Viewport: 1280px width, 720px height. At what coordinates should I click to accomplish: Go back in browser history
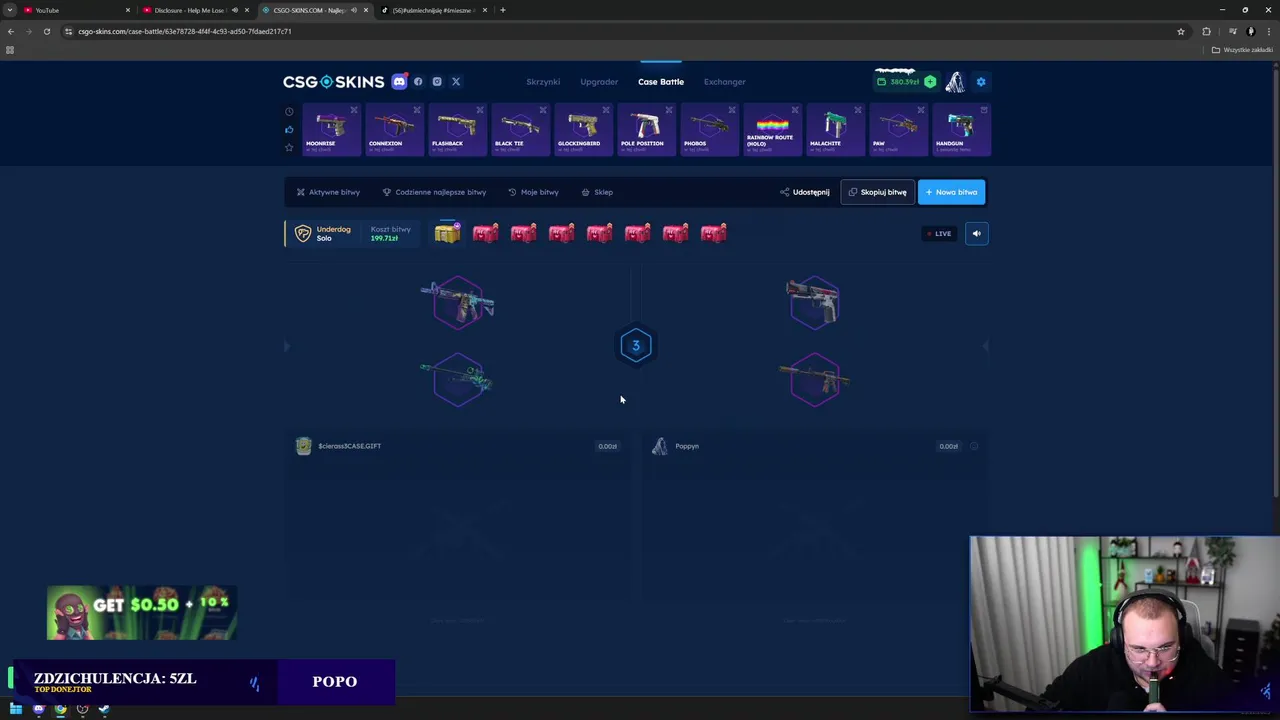[11, 31]
